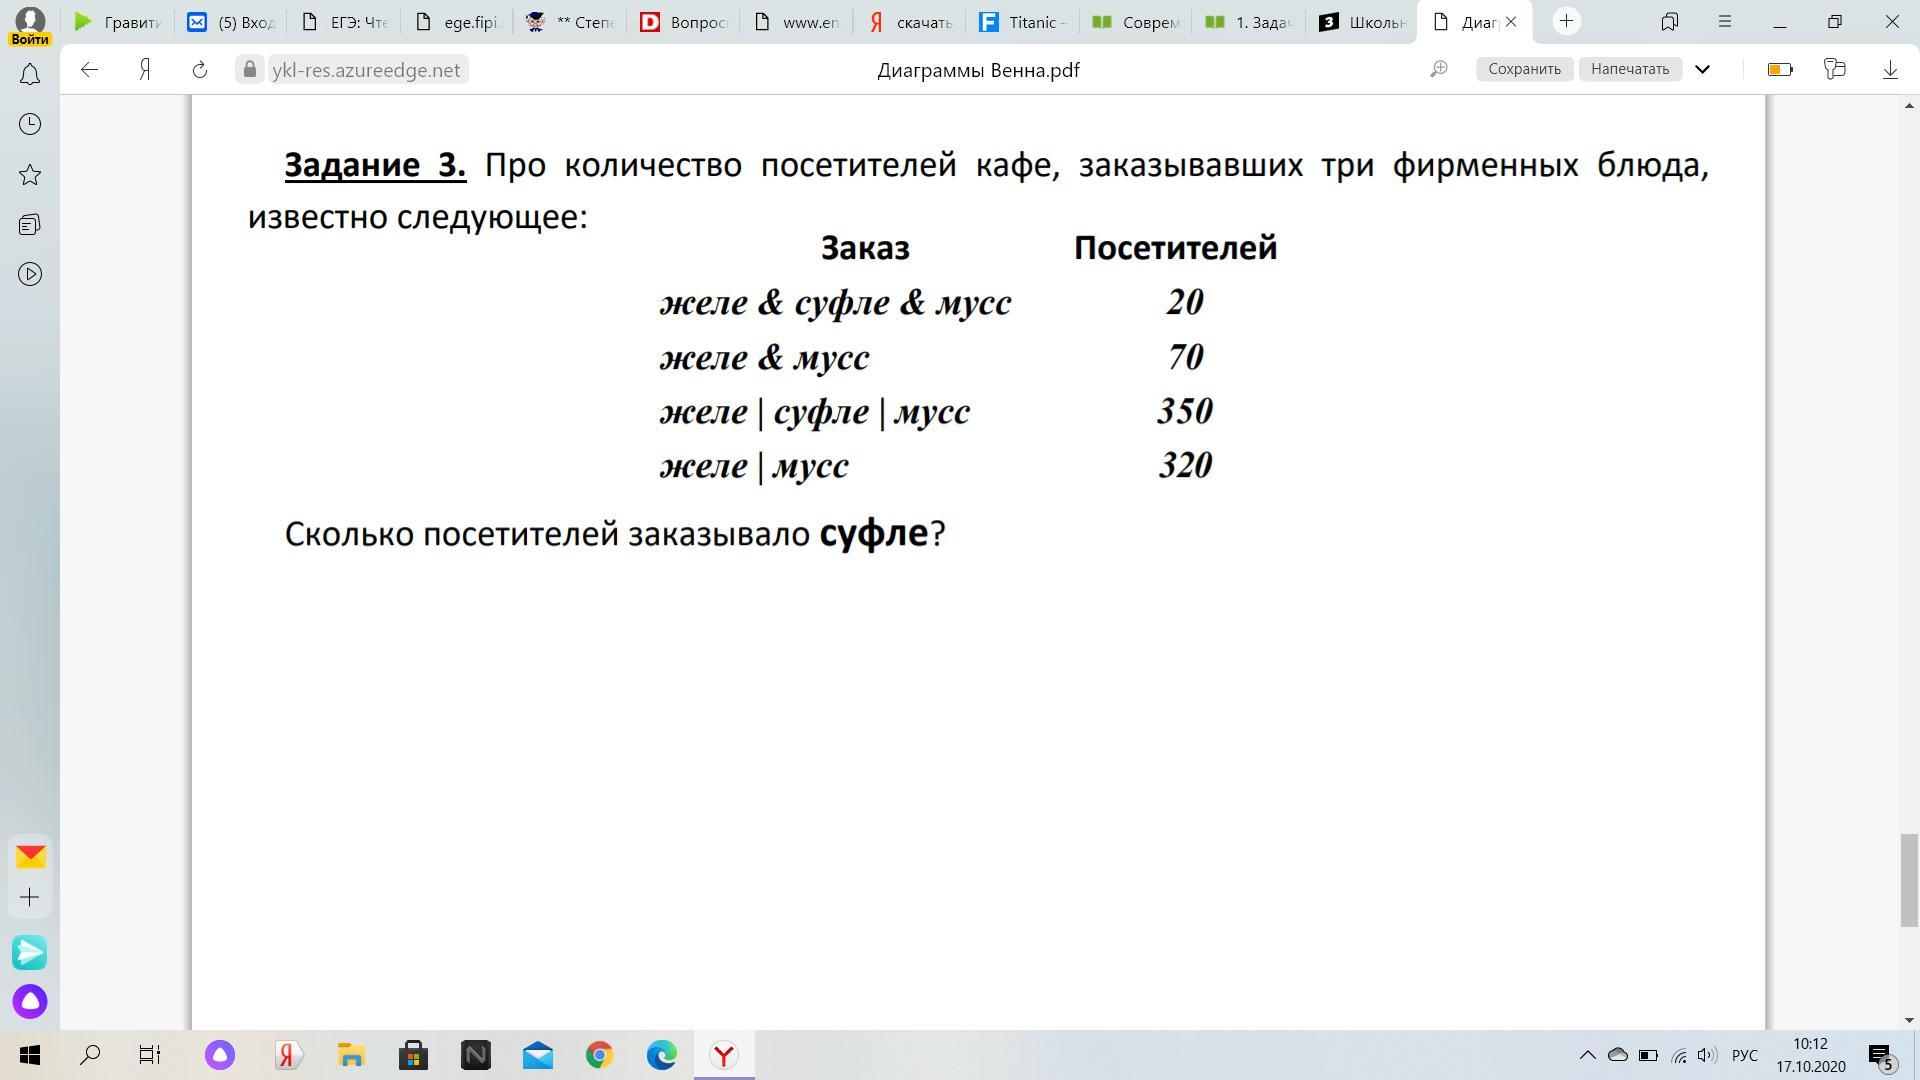Click the РУС language indicator
This screenshot has width=1920, height=1080.
tap(1745, 1055)
